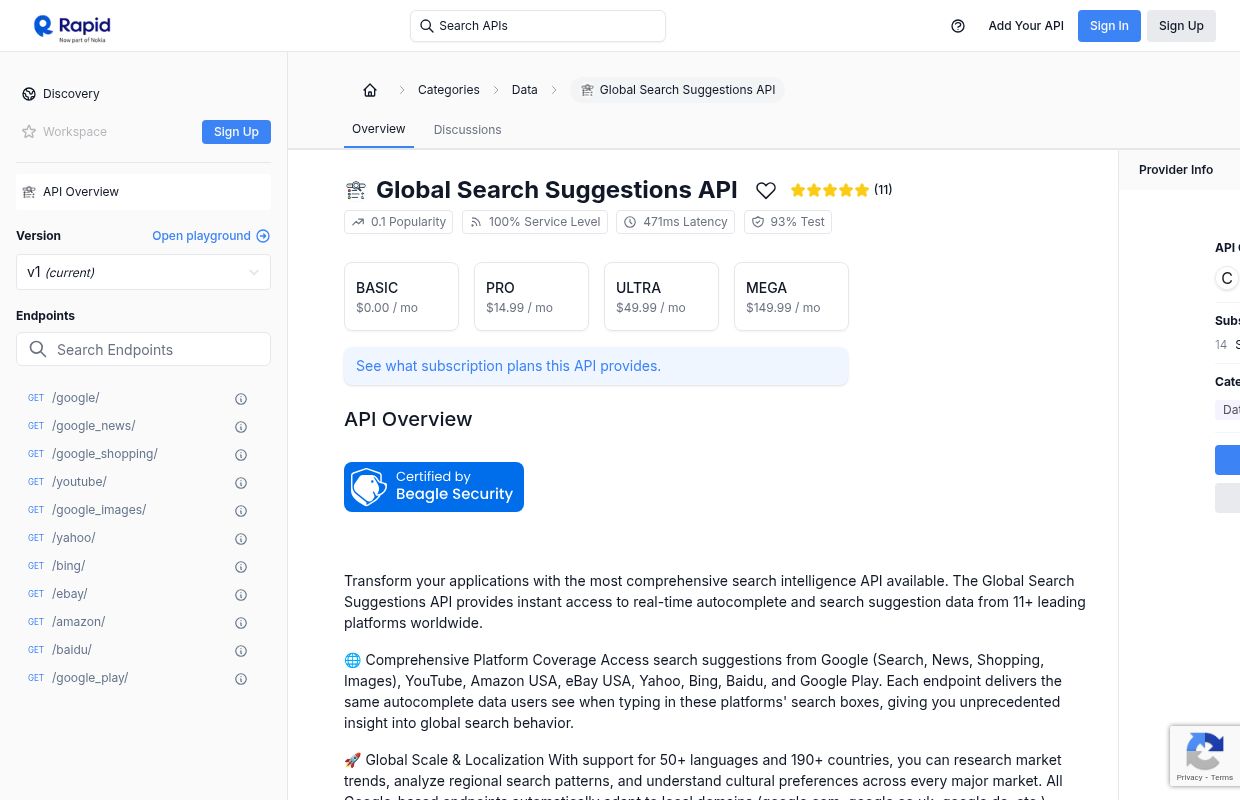This screenshot has height=800, width=1240.
Task: Click the 0.1 Popularity badge
Action: tap(398, 222)
